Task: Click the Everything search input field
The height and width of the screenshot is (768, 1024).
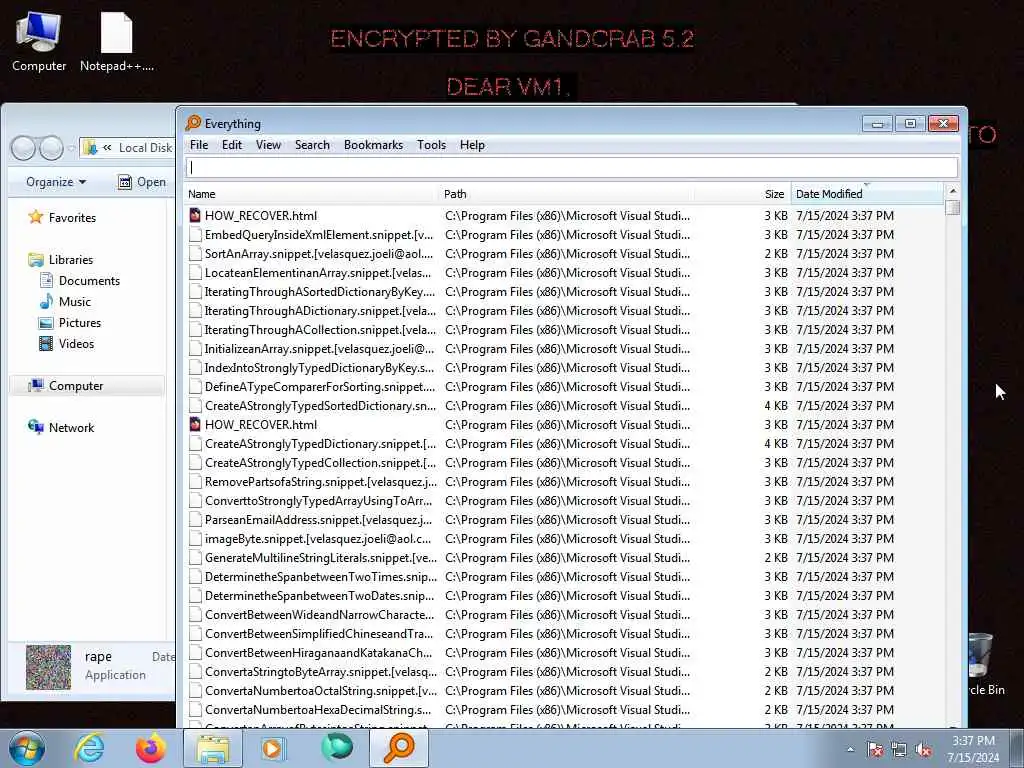Action: [571, 168]
